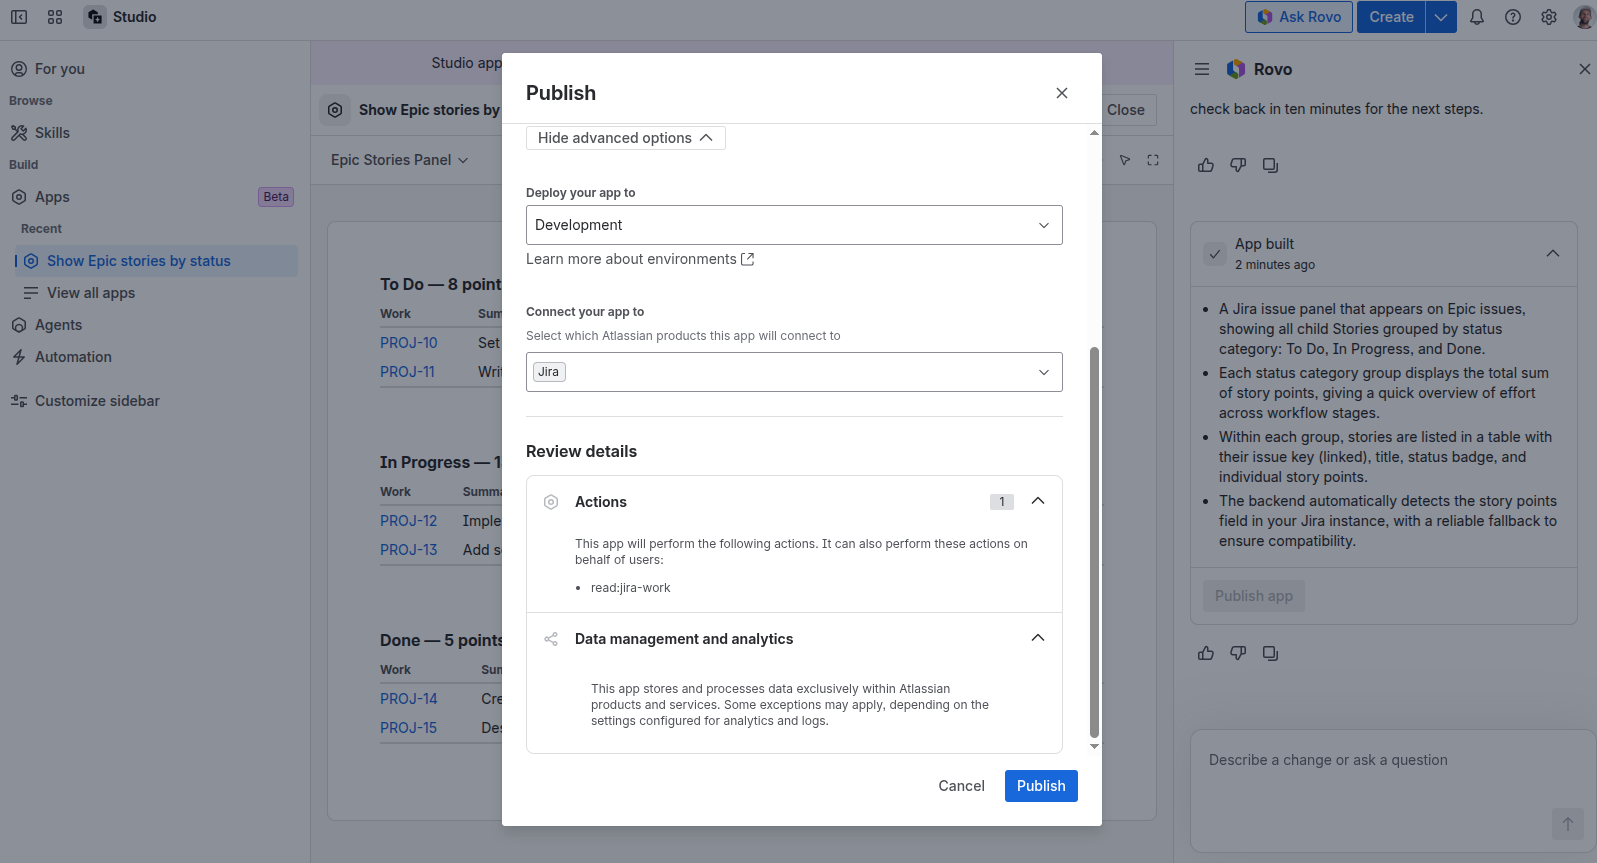
Task: Thumbs down the App built response
Action: click(1238, 653)
